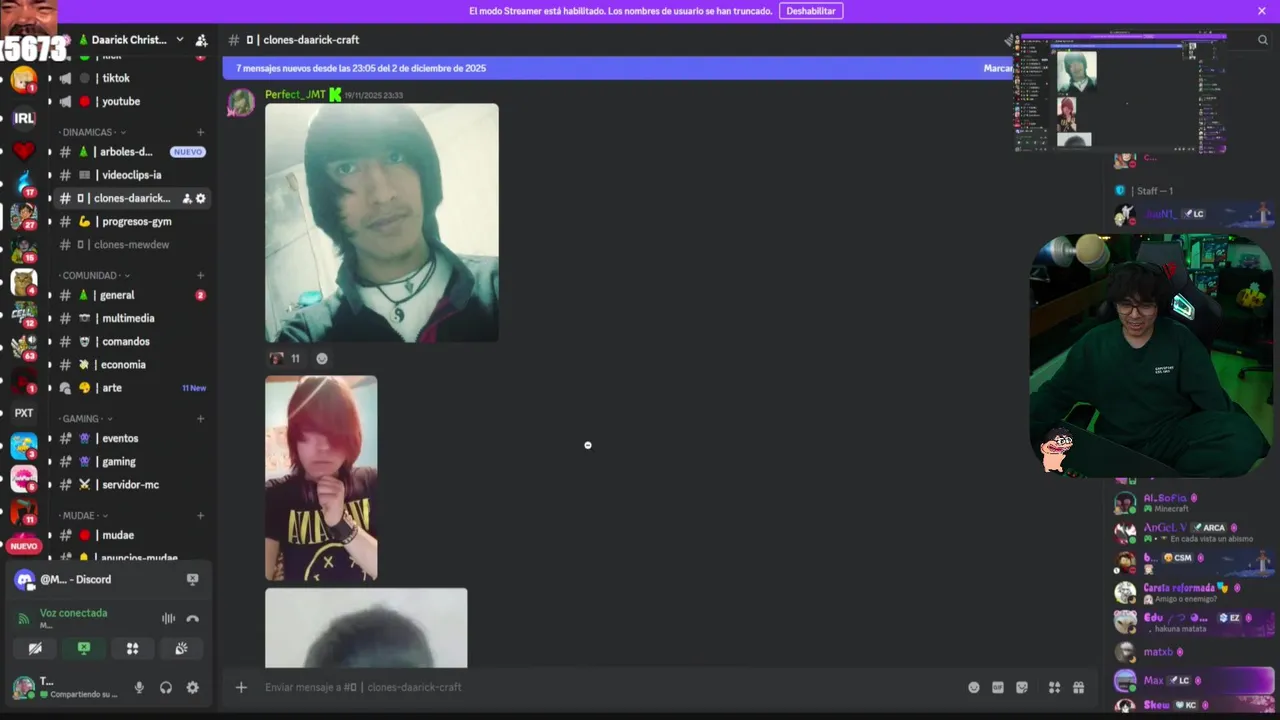Add a reaction with the smiley icon

tap(322, 358)
